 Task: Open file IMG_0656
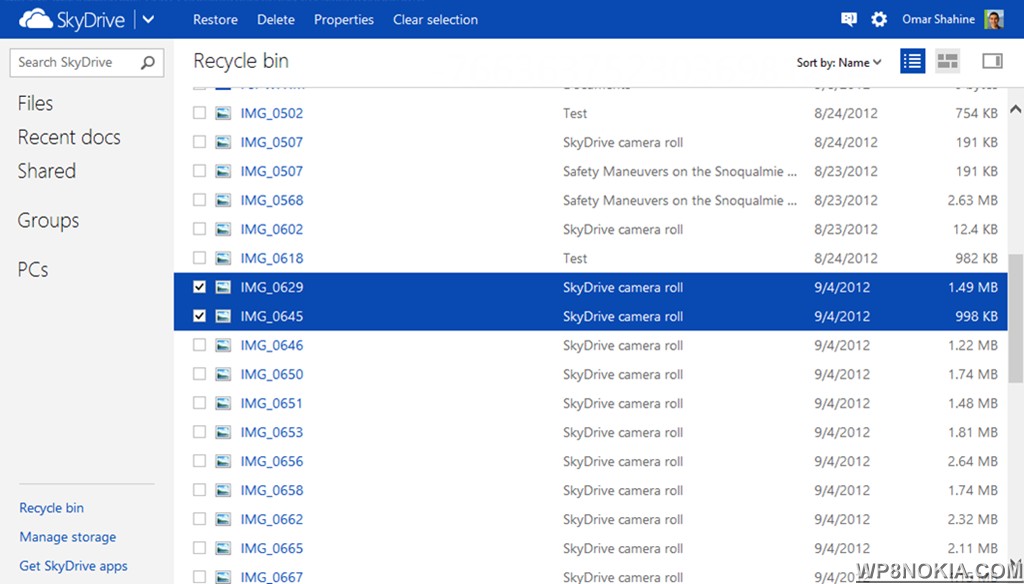(x=272, y=461)
